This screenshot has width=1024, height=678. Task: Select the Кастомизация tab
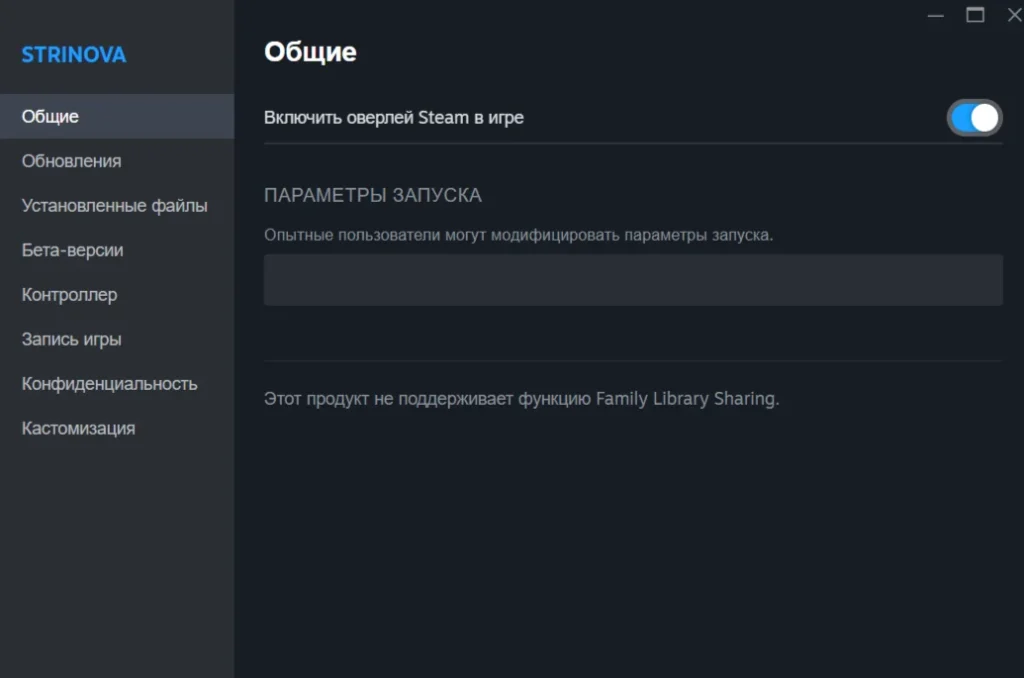pos(78,428)
